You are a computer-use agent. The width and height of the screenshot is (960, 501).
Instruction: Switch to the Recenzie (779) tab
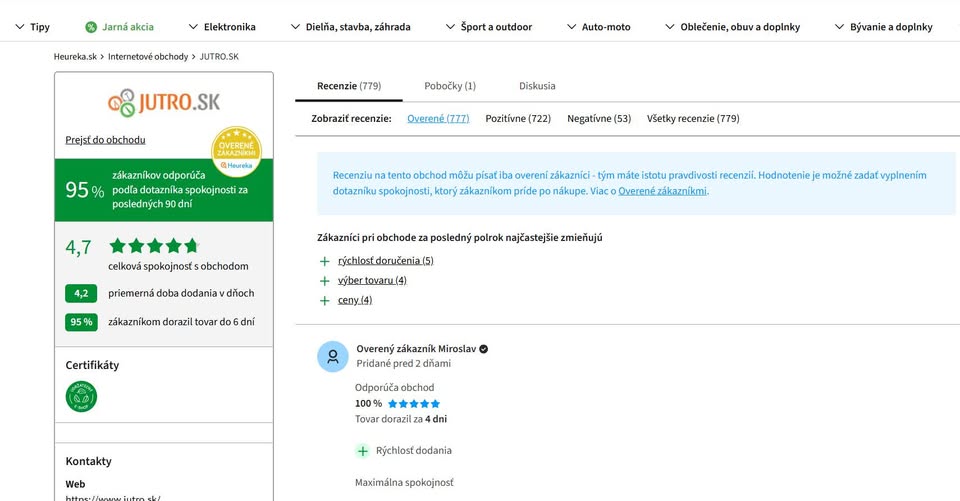(349, 86)
